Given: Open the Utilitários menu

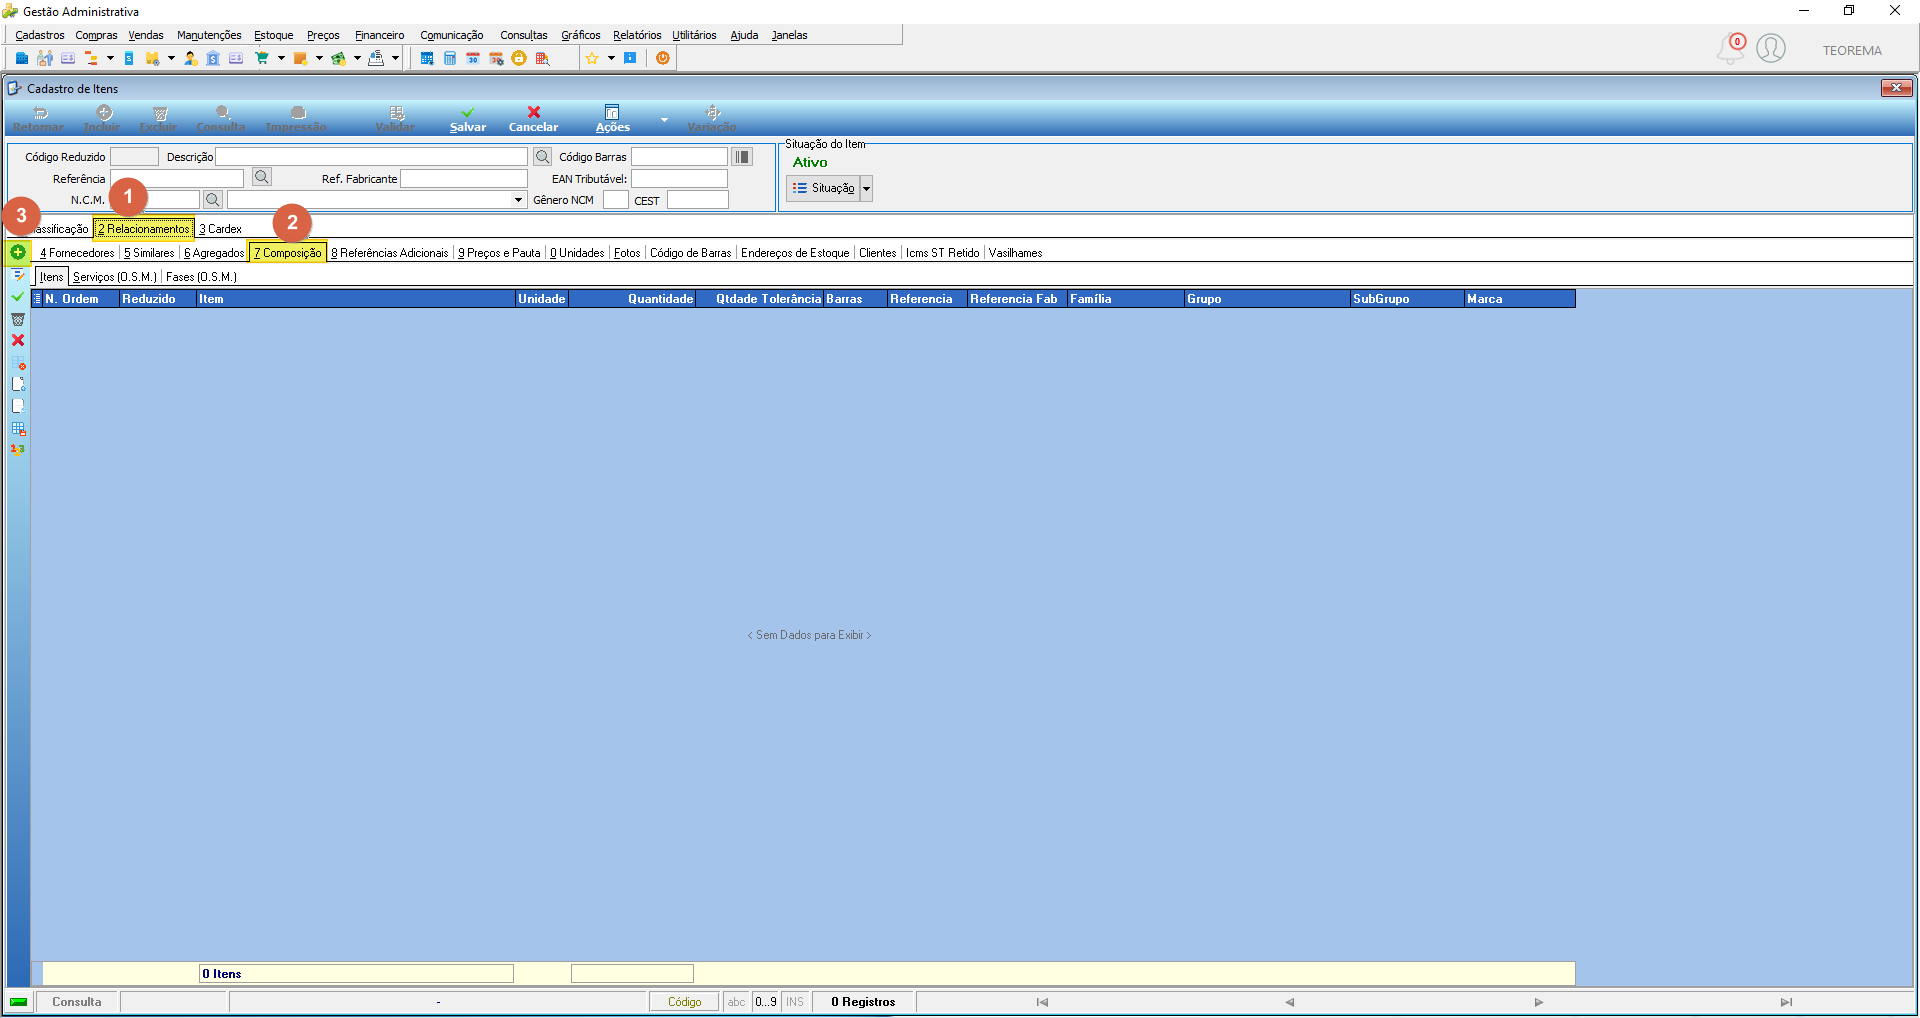Looking at the screenshot, I should (694, 35).
